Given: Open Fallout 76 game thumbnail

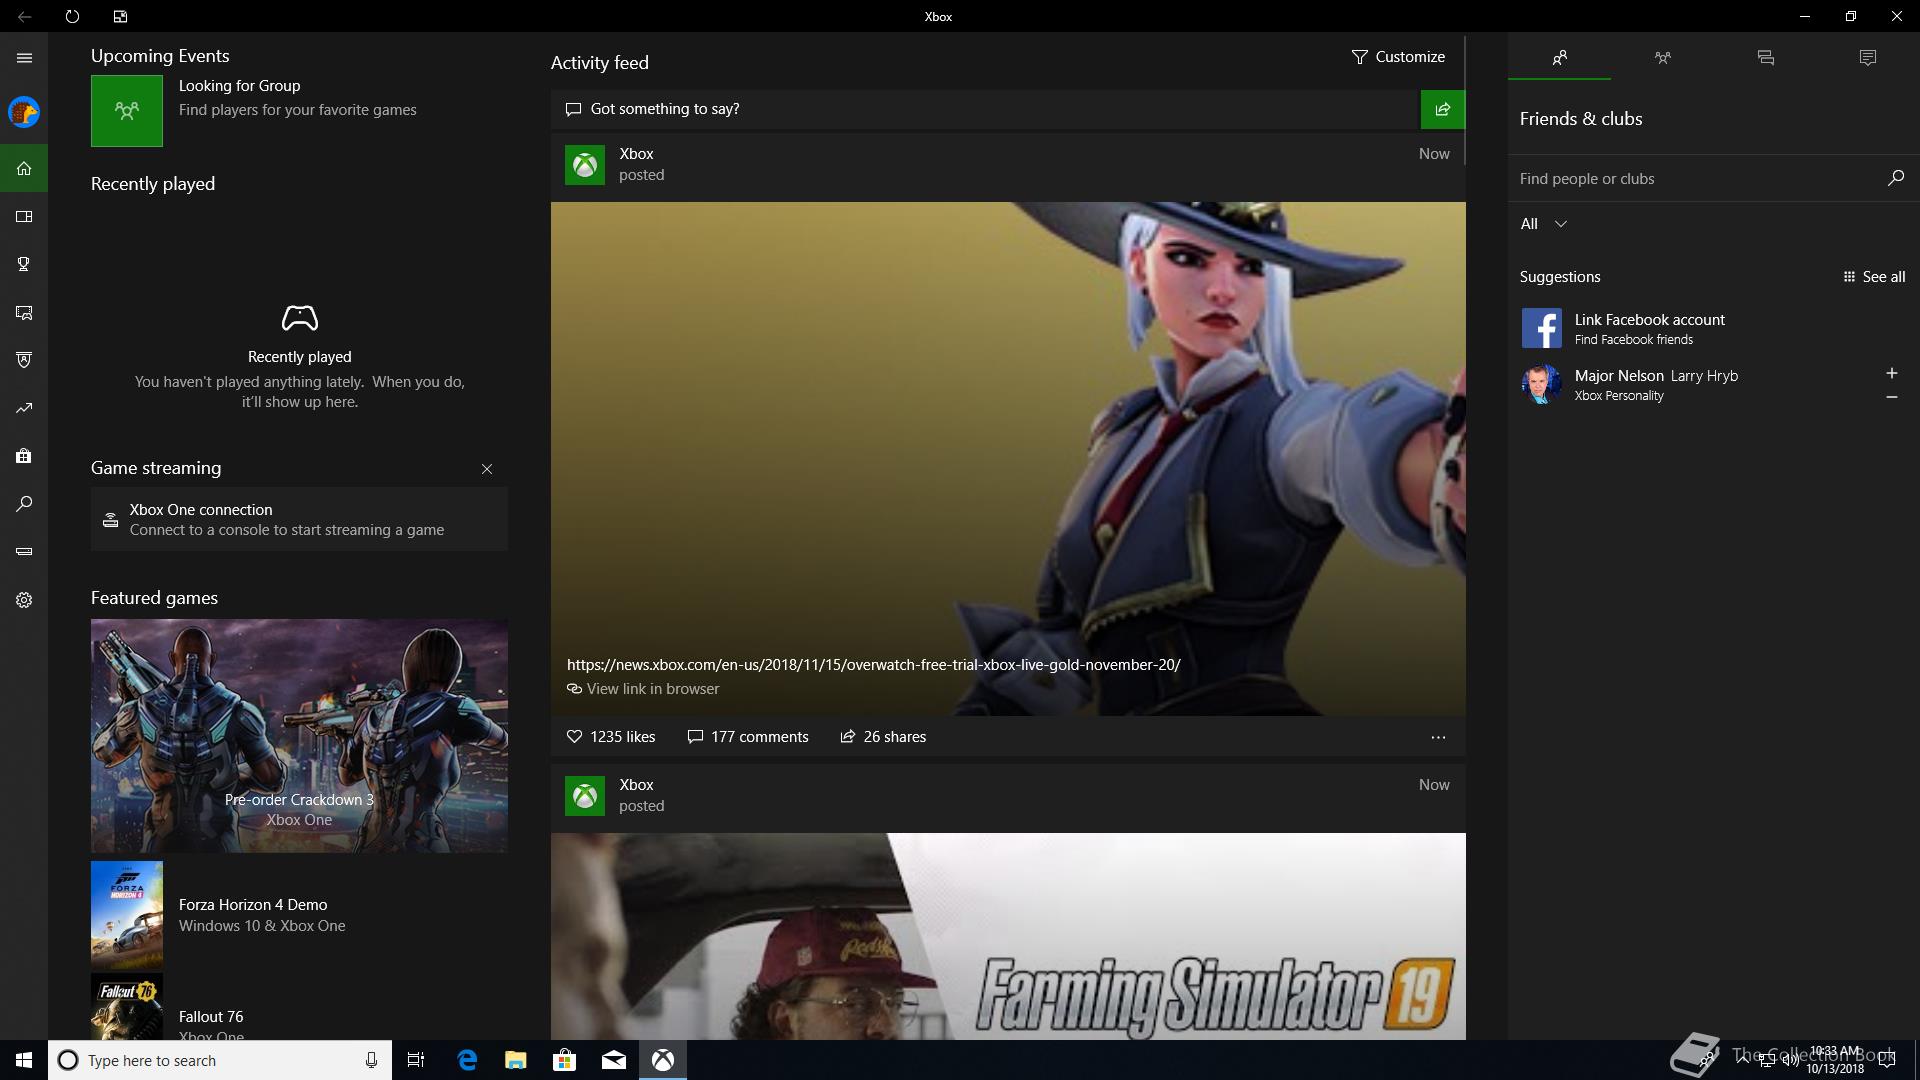Looking at the screenshot, I should (127, 1007).
